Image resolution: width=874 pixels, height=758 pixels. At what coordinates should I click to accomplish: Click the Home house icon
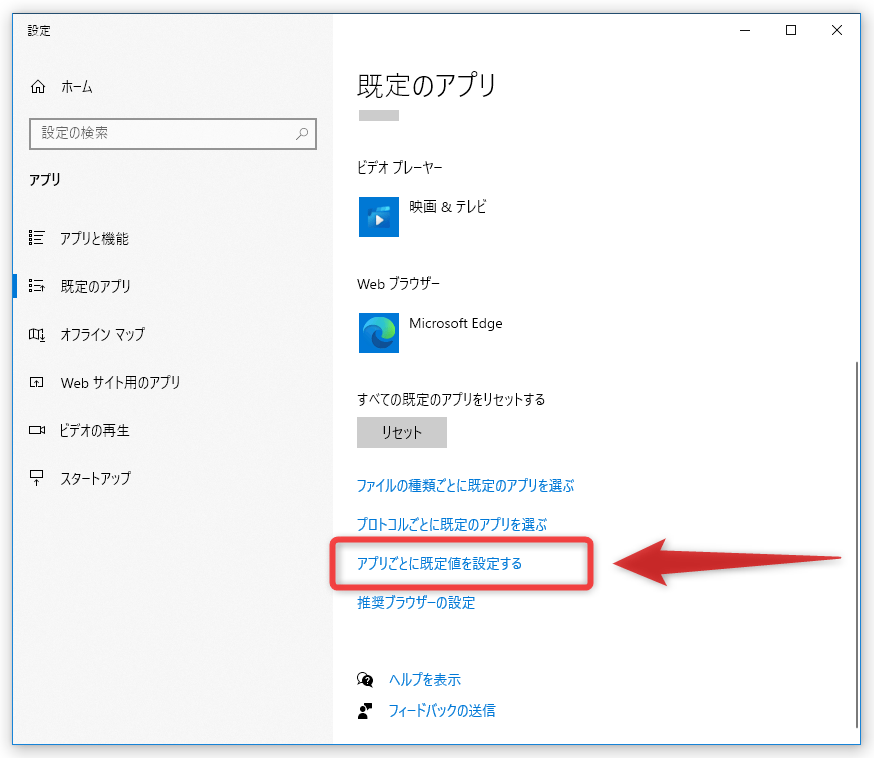(38, 87)
